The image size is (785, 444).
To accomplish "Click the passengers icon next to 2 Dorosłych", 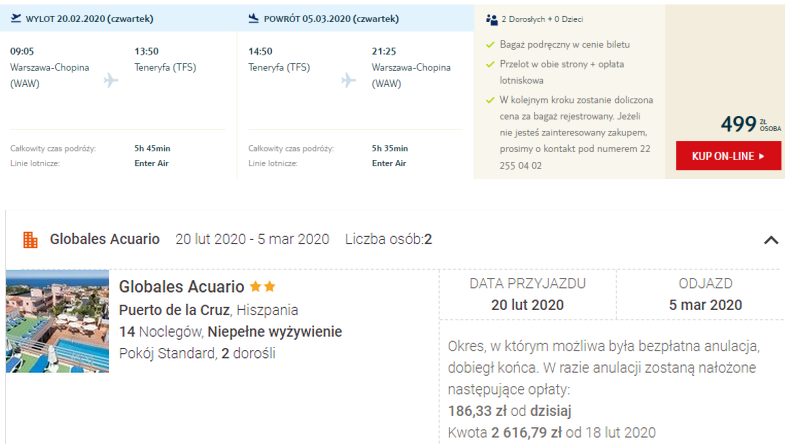I will pos(492,20).
